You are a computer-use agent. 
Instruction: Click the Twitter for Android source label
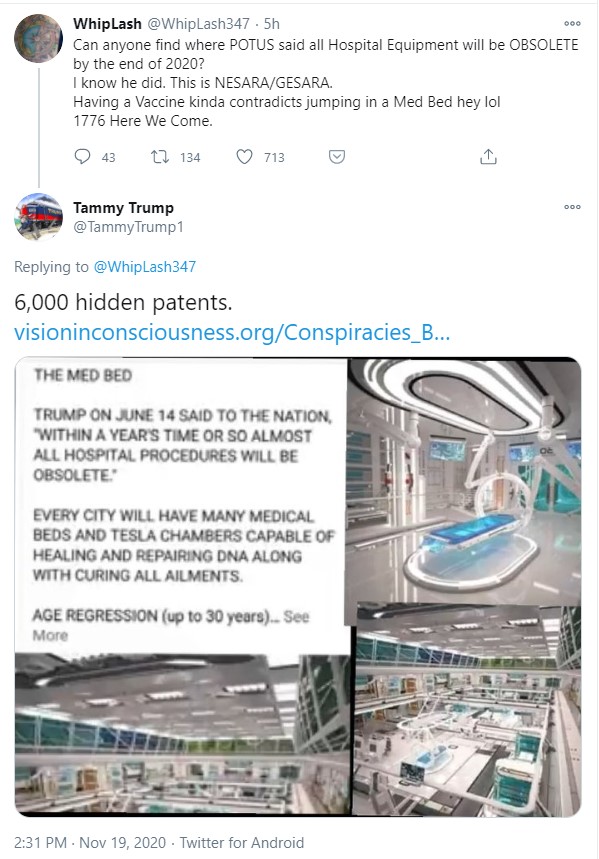[x=242, y=843]
